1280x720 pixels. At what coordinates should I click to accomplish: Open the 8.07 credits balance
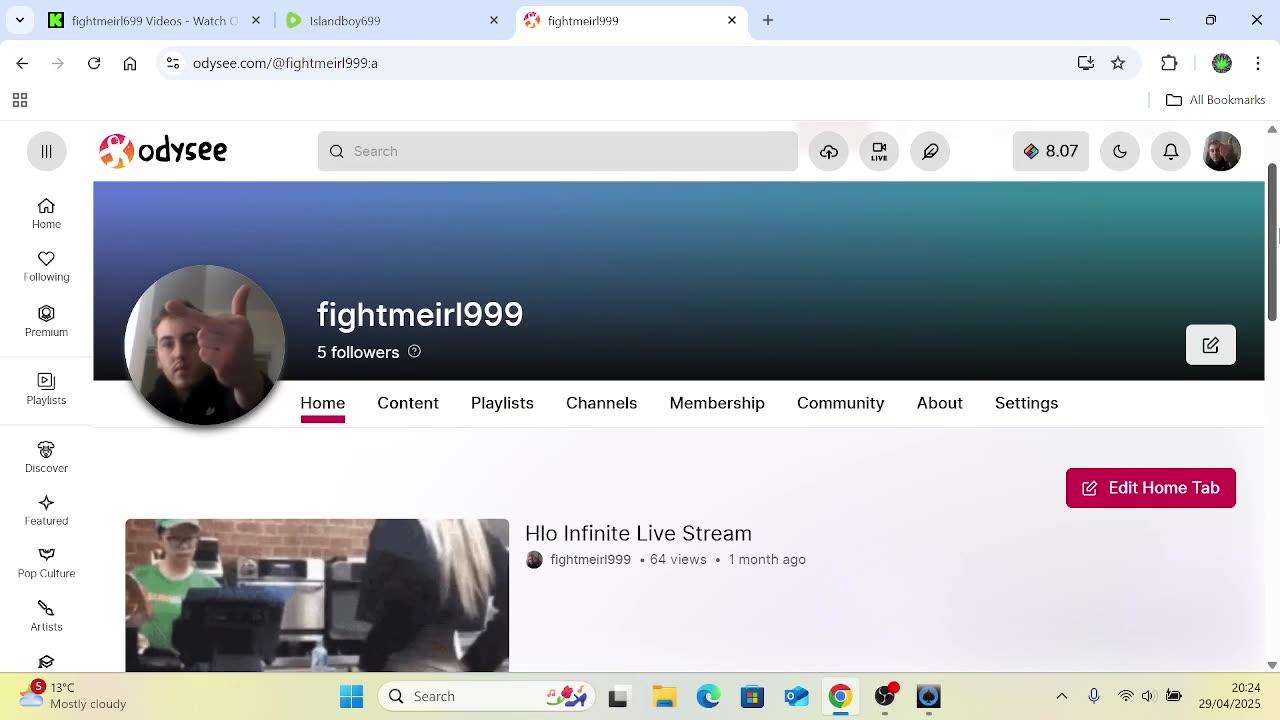(1050, 151)
